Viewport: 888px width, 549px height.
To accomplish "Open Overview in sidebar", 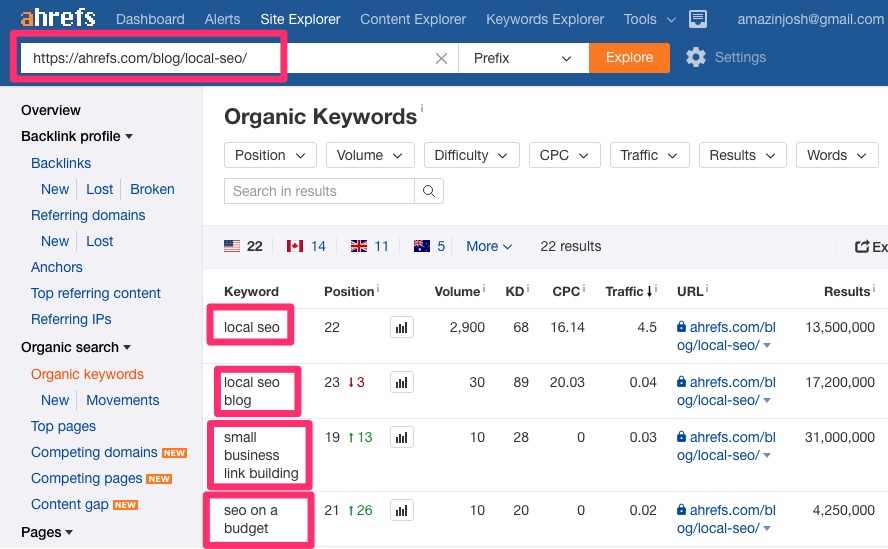I will coord(51,110).
